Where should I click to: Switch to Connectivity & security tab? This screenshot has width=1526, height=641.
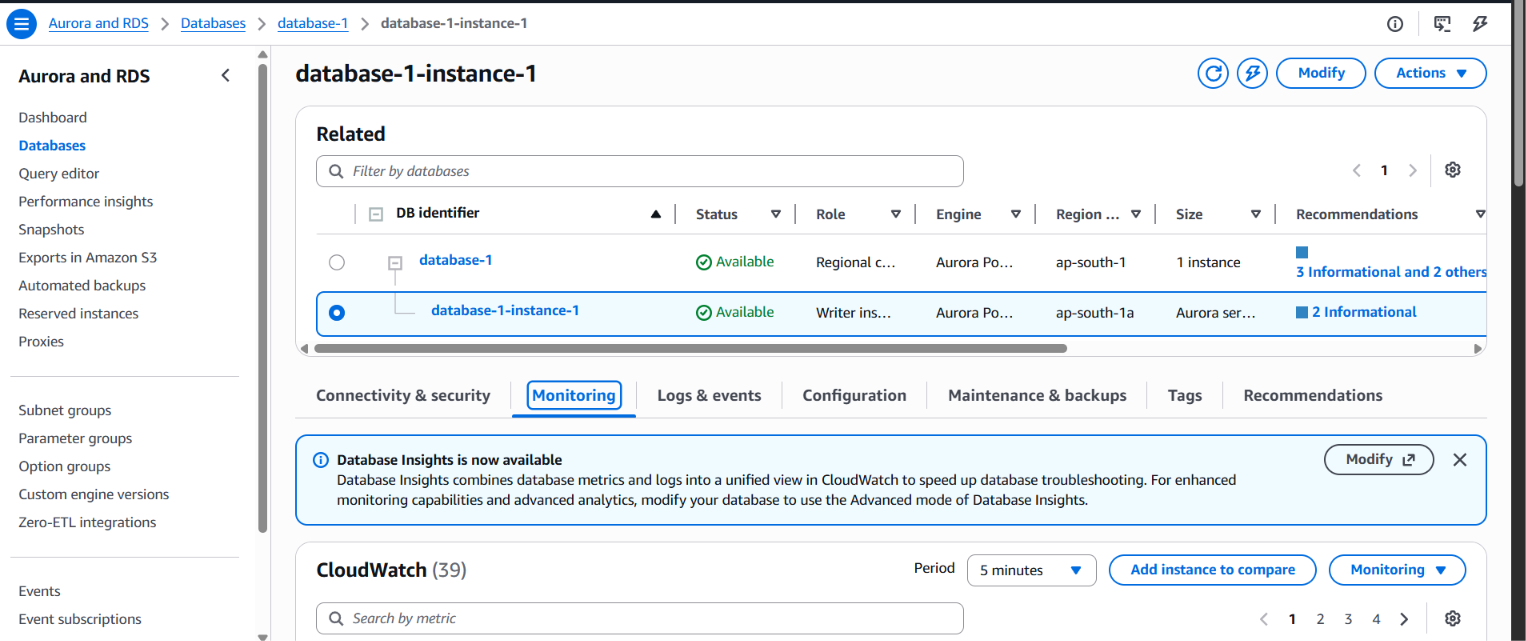[x=403, y=395]
